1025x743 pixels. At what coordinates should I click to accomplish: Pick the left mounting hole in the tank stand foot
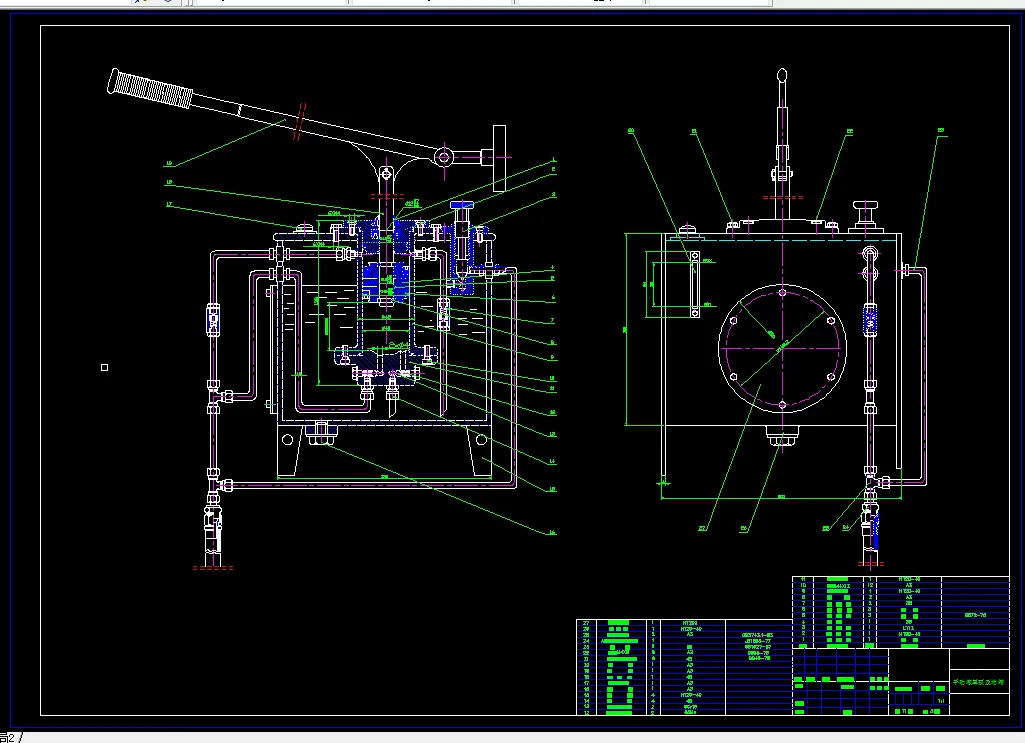tap(288, 440)
